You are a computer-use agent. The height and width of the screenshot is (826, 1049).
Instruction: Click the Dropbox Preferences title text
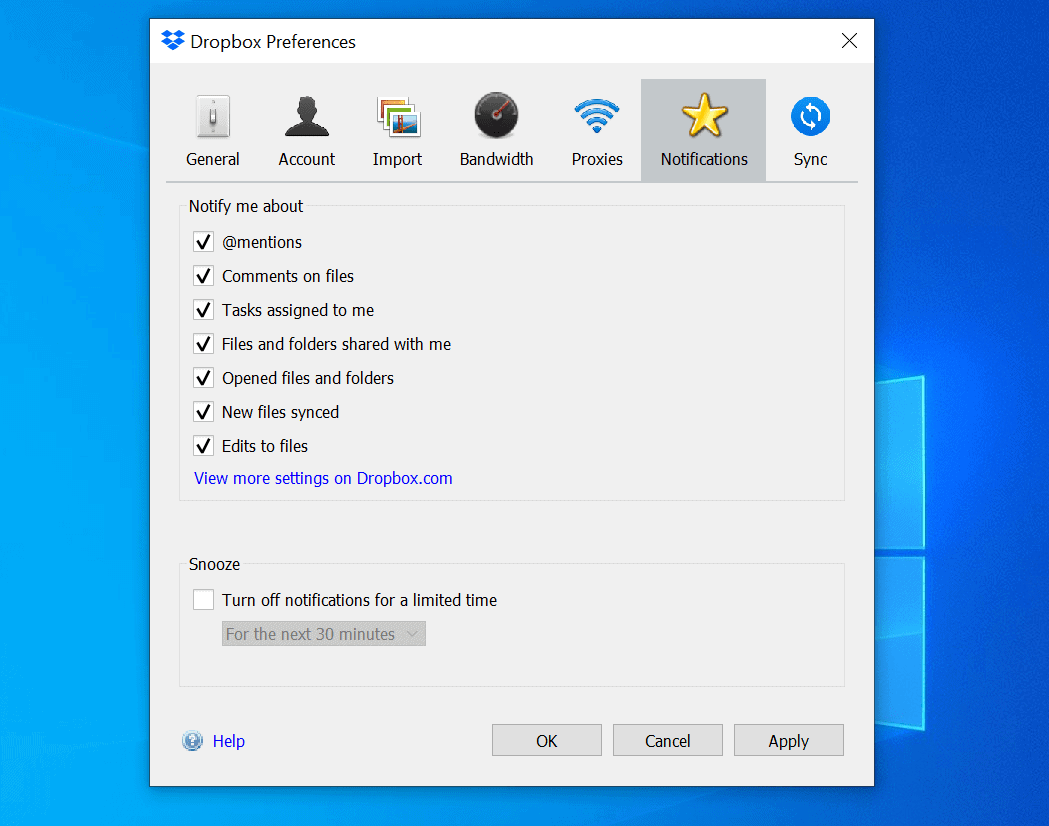click(x=273, y=41)
